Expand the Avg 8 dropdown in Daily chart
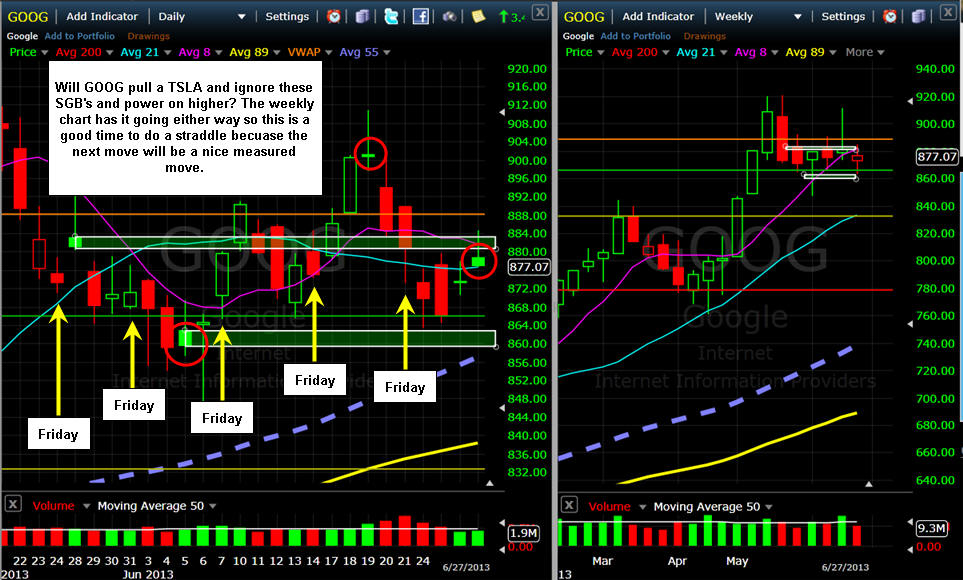 tap(217, 53)
